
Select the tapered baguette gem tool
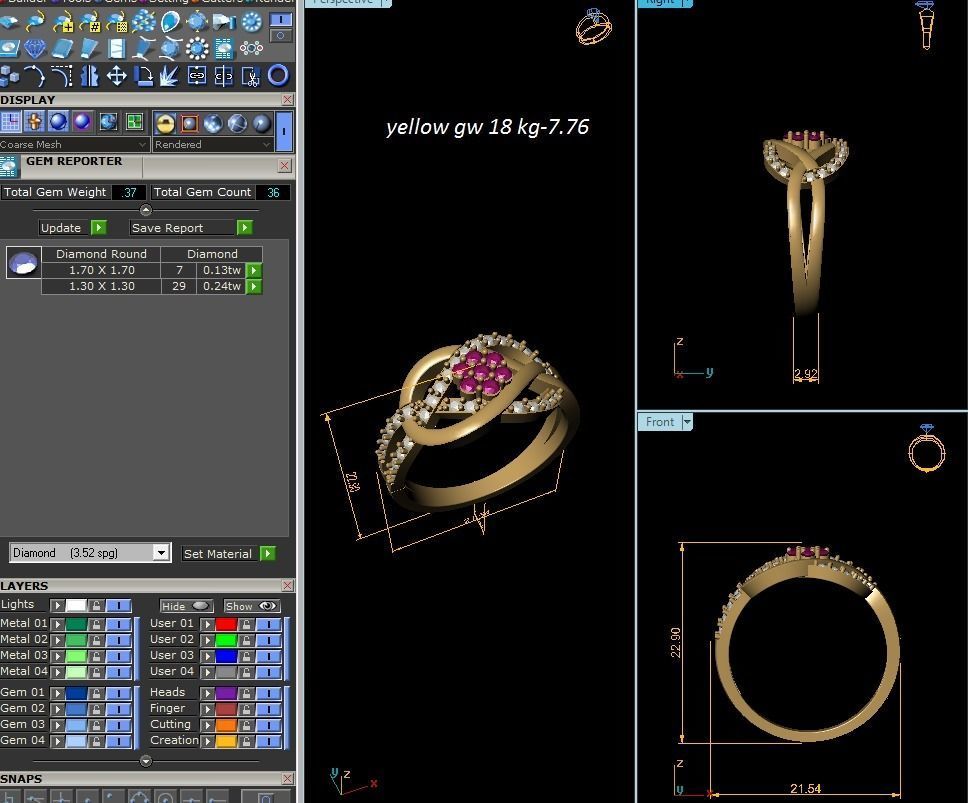pyautogui.click(x=90, y=48)
